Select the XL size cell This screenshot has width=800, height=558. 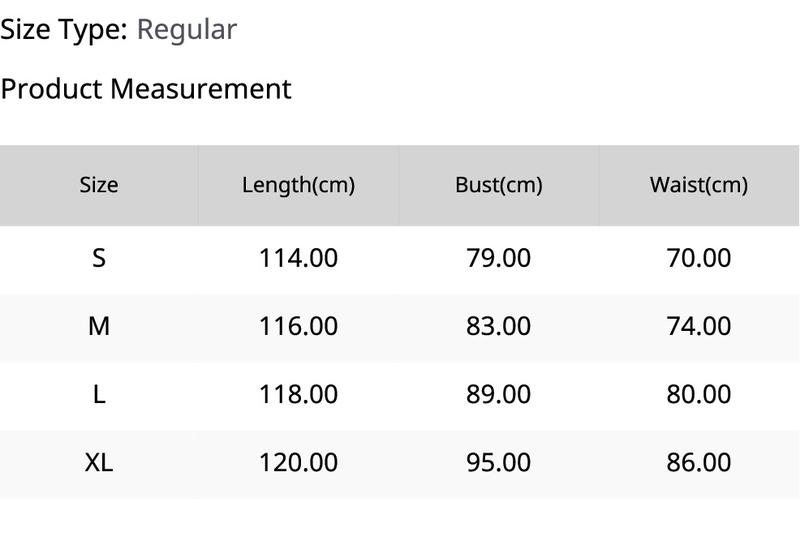pos(98,463)
